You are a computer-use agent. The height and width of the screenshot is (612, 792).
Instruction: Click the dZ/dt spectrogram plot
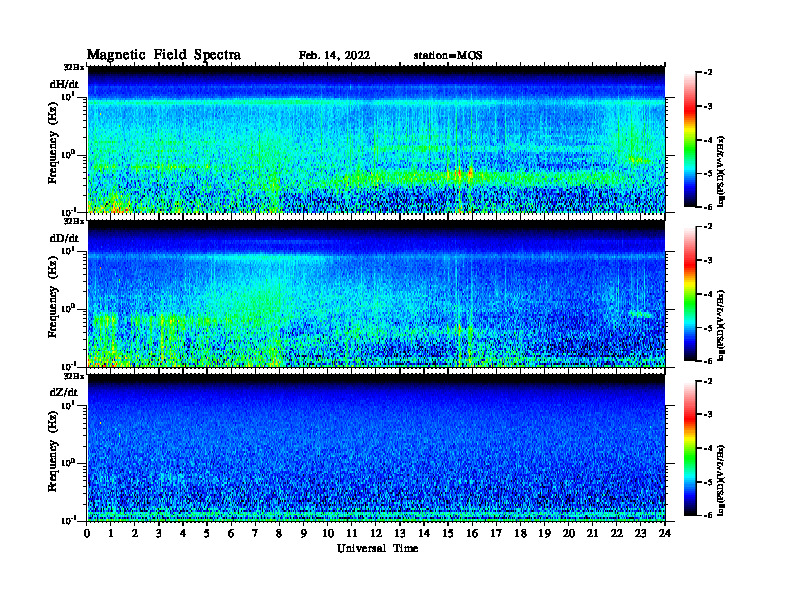pyautogui.click(x=376, y=447)
